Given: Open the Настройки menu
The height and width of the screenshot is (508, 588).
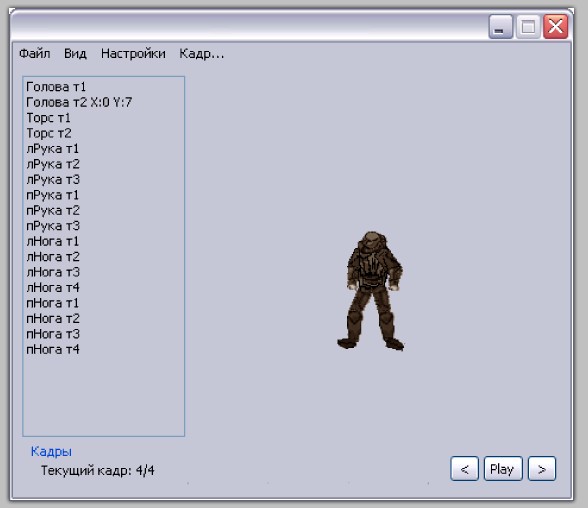Looking at the screenshot, I should [x=133, y=54].
